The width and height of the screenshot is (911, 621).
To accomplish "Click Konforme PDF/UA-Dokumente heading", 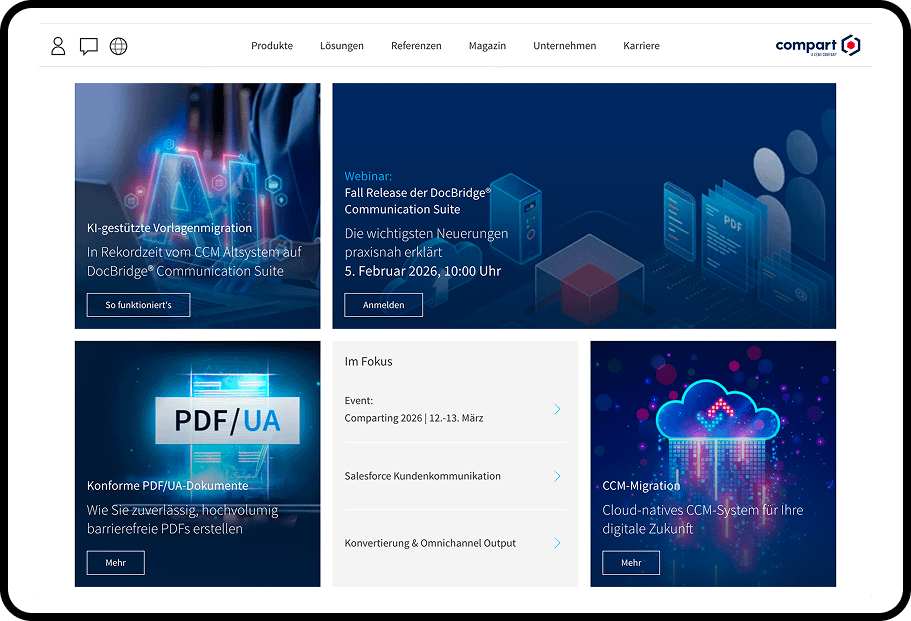I will click(167, 486).
